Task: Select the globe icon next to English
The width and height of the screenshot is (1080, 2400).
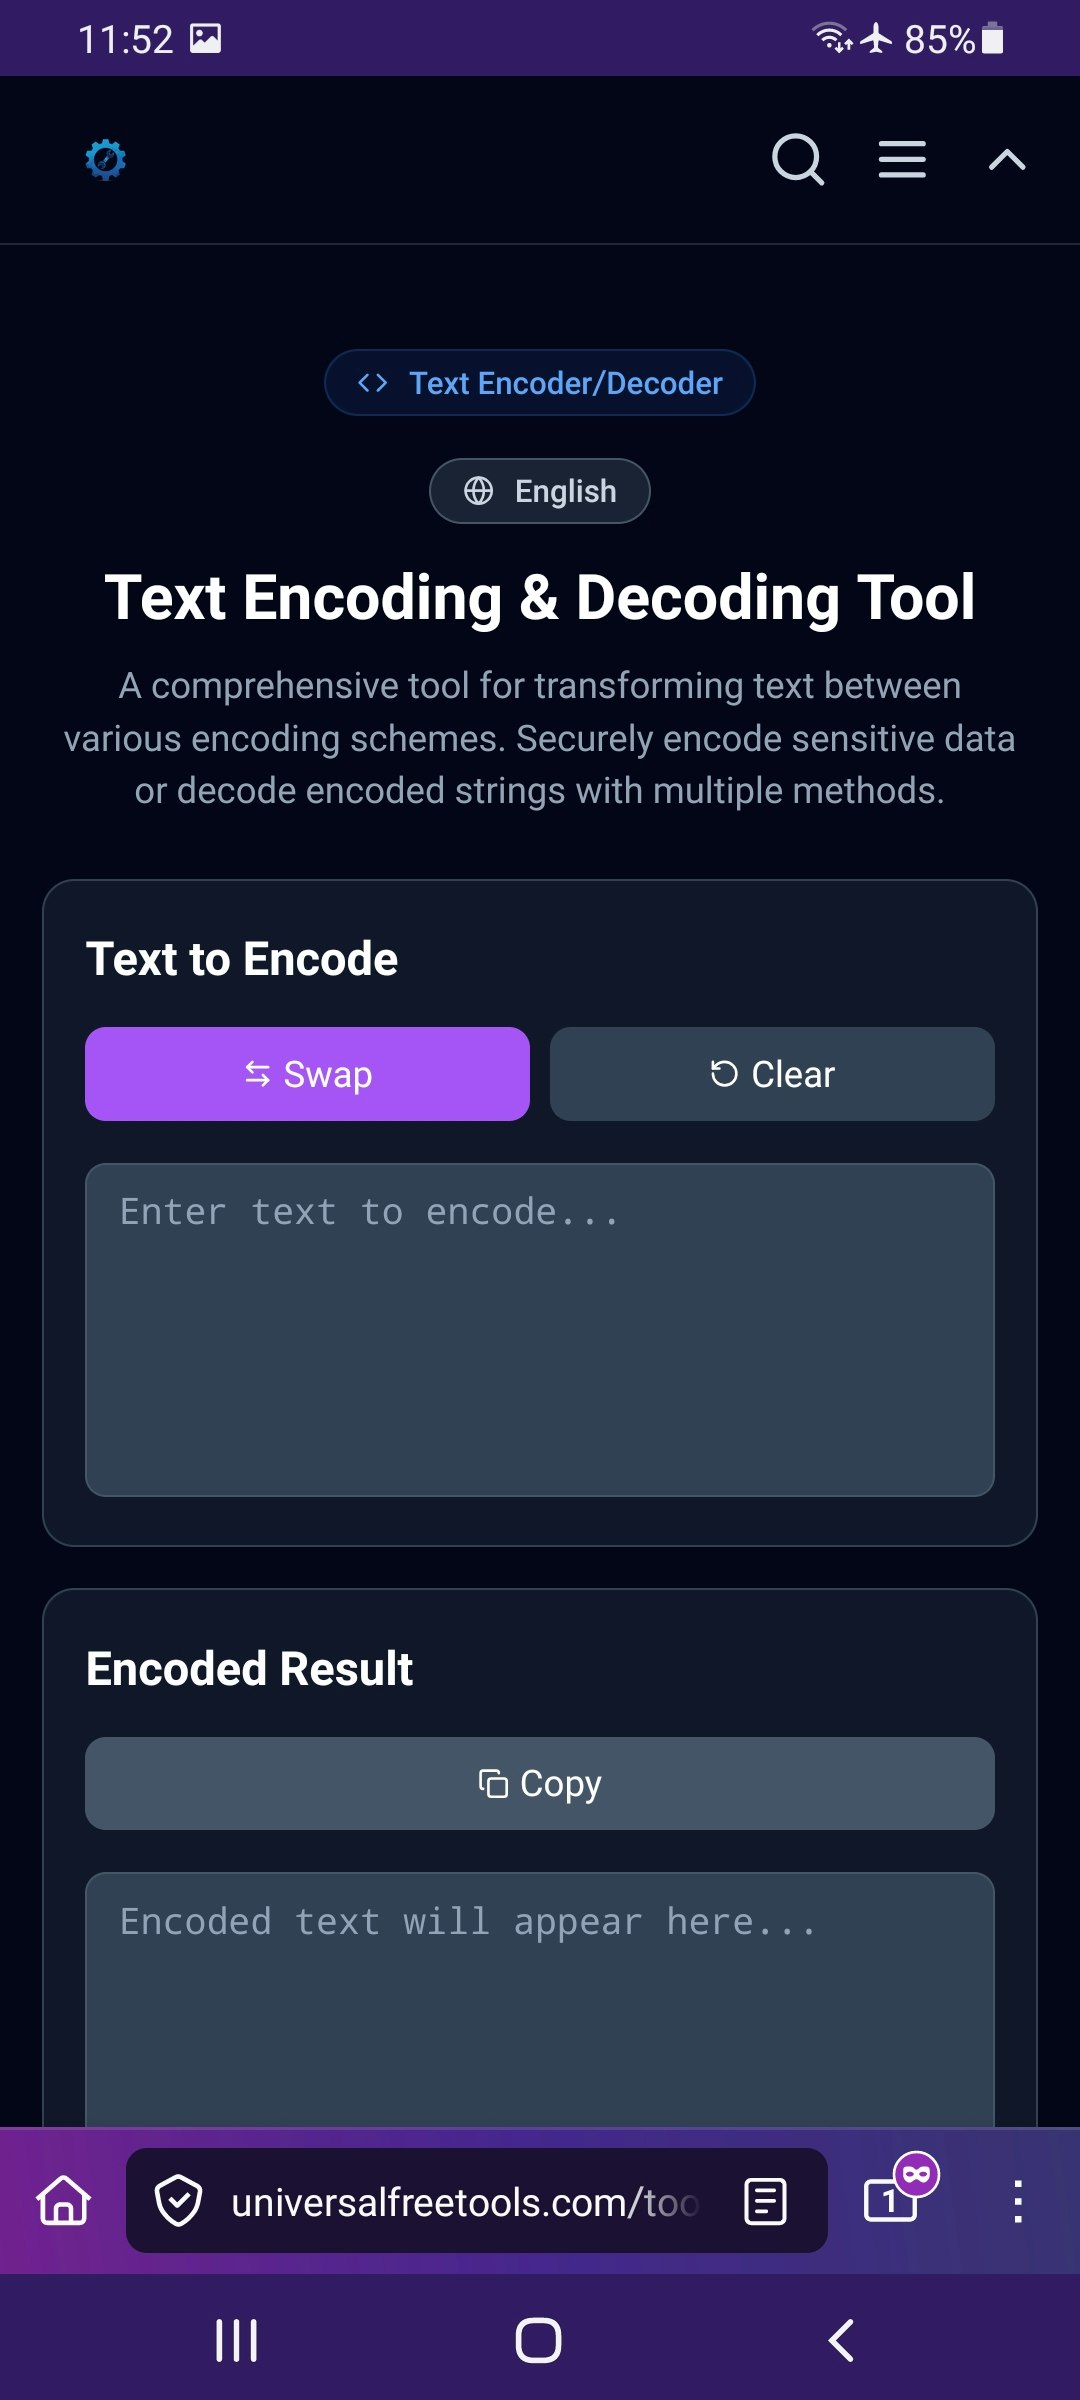Action: [478, 491]
